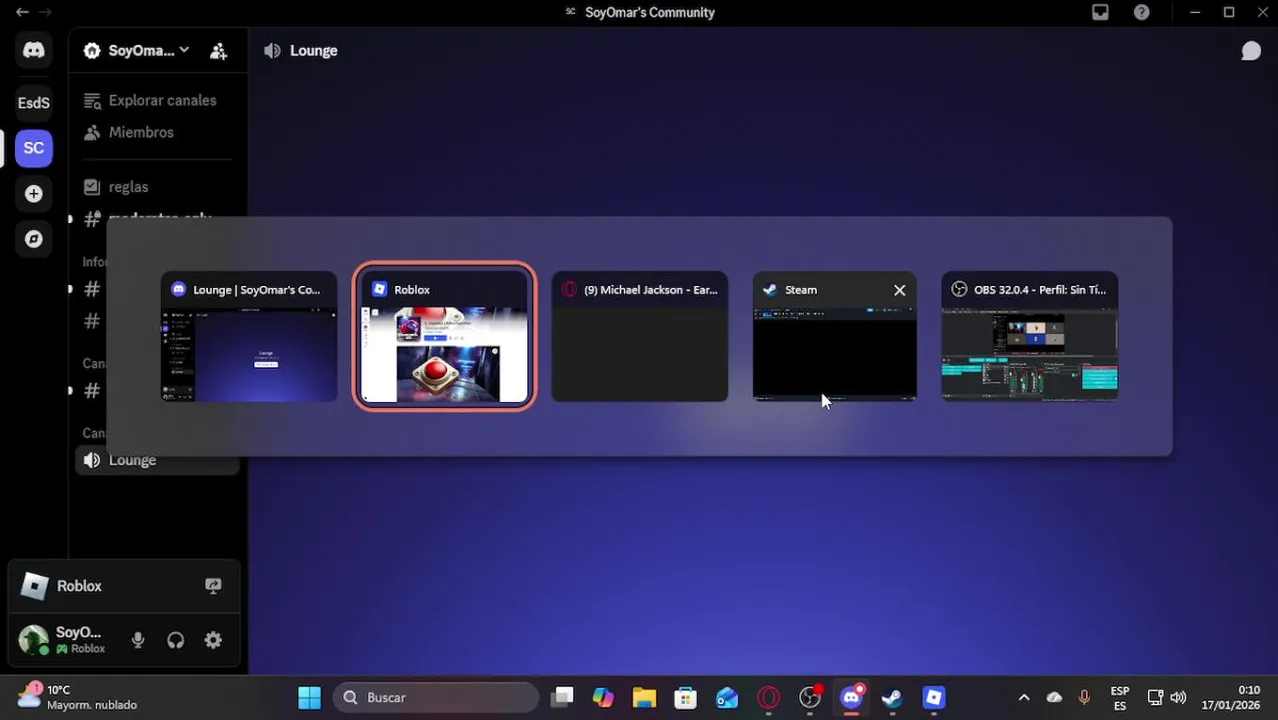
Task: Select the SC server icon
Action: (34, 148)
